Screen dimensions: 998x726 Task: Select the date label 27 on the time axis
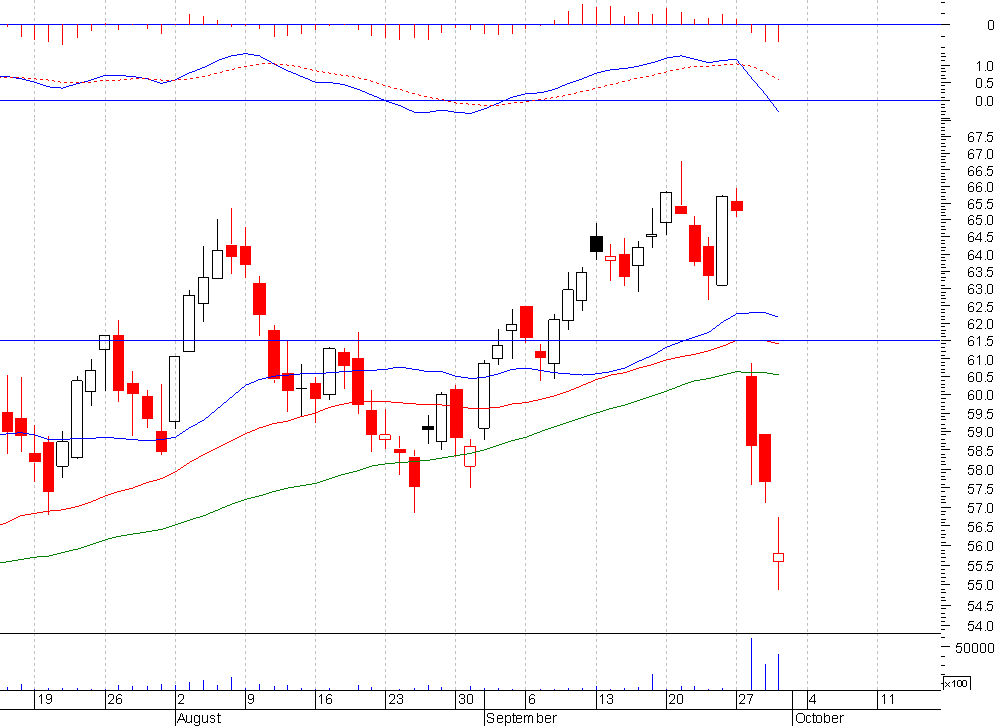click(746, 699)
